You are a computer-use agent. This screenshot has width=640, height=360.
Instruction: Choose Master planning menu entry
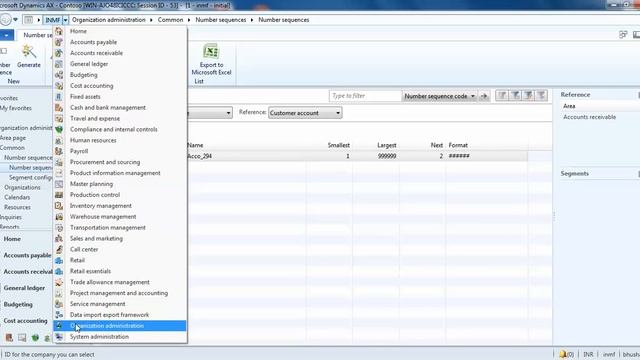coord(91,184)
